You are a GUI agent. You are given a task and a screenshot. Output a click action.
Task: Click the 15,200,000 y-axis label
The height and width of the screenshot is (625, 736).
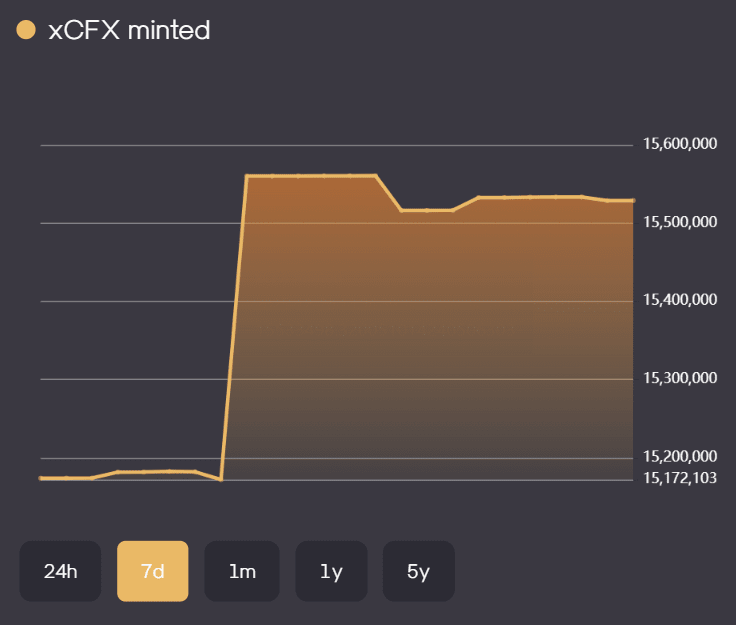(x=680, y=458)
